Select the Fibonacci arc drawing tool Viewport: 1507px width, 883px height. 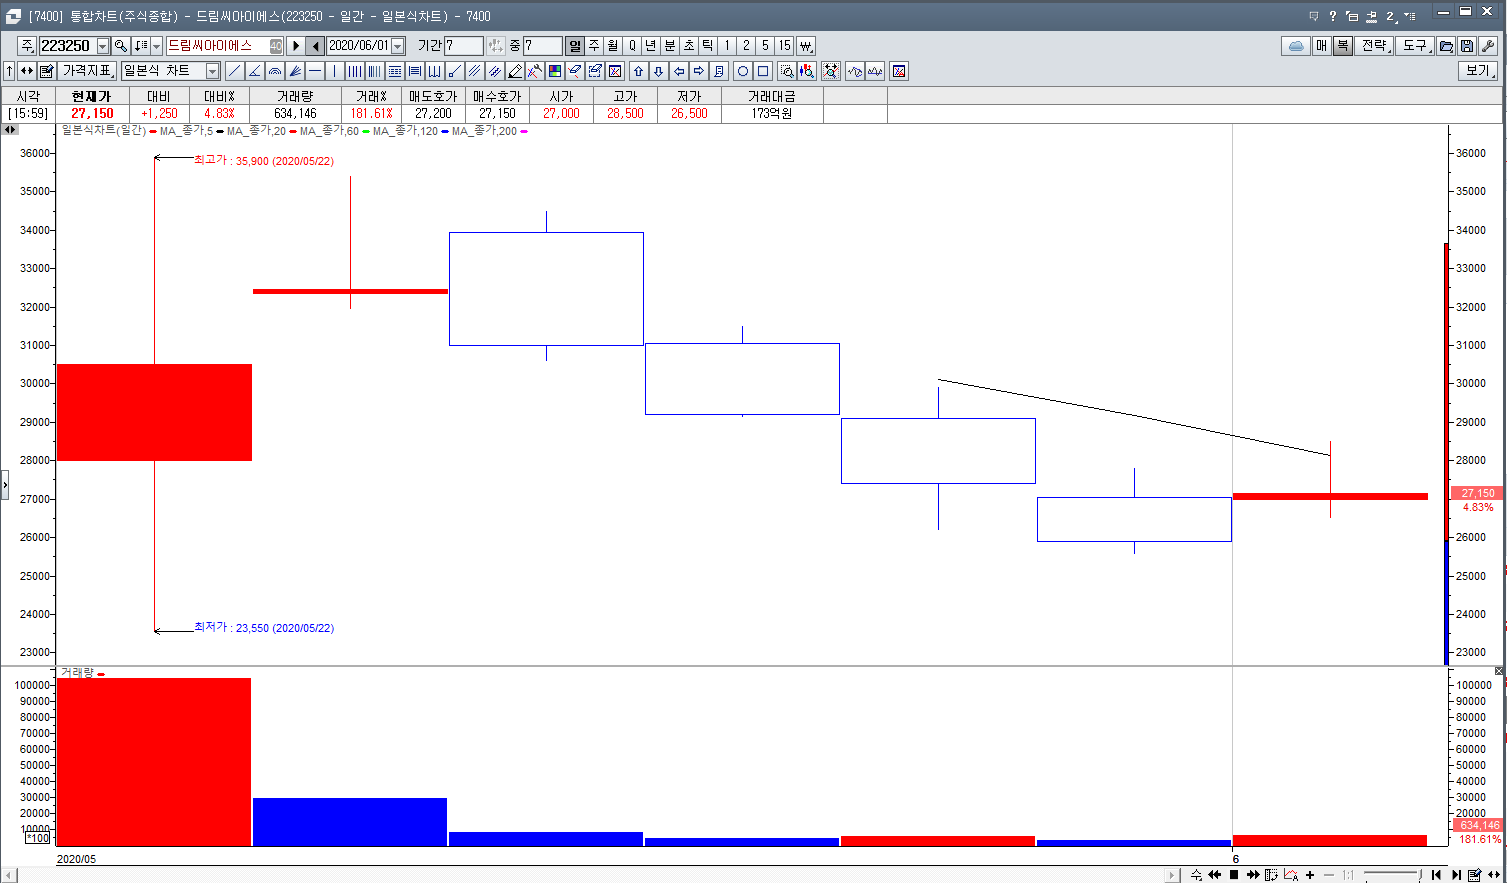274,71
